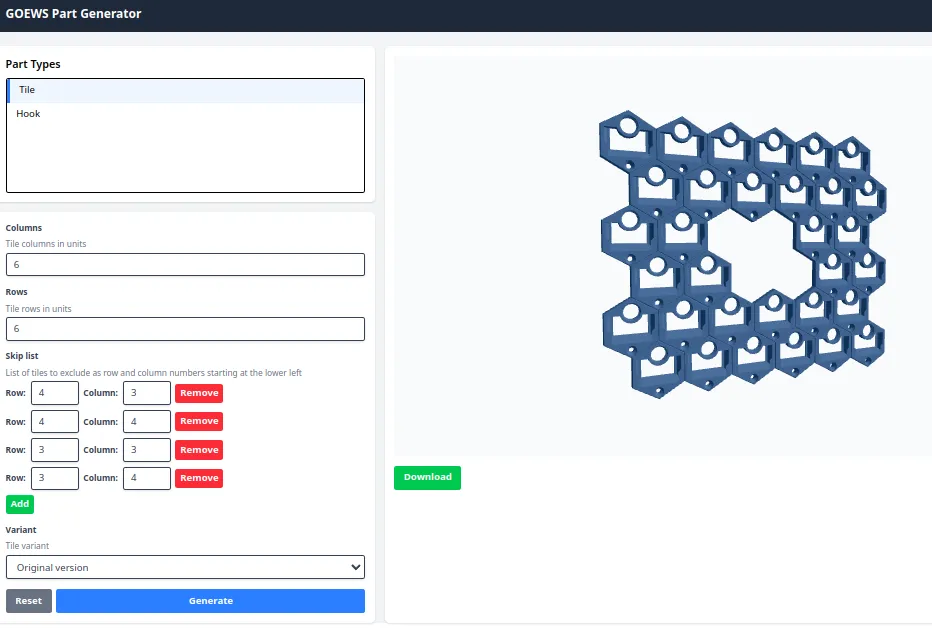Select the Tile part type
Viewport: 932px width, 641px height.
pos(185,90)
